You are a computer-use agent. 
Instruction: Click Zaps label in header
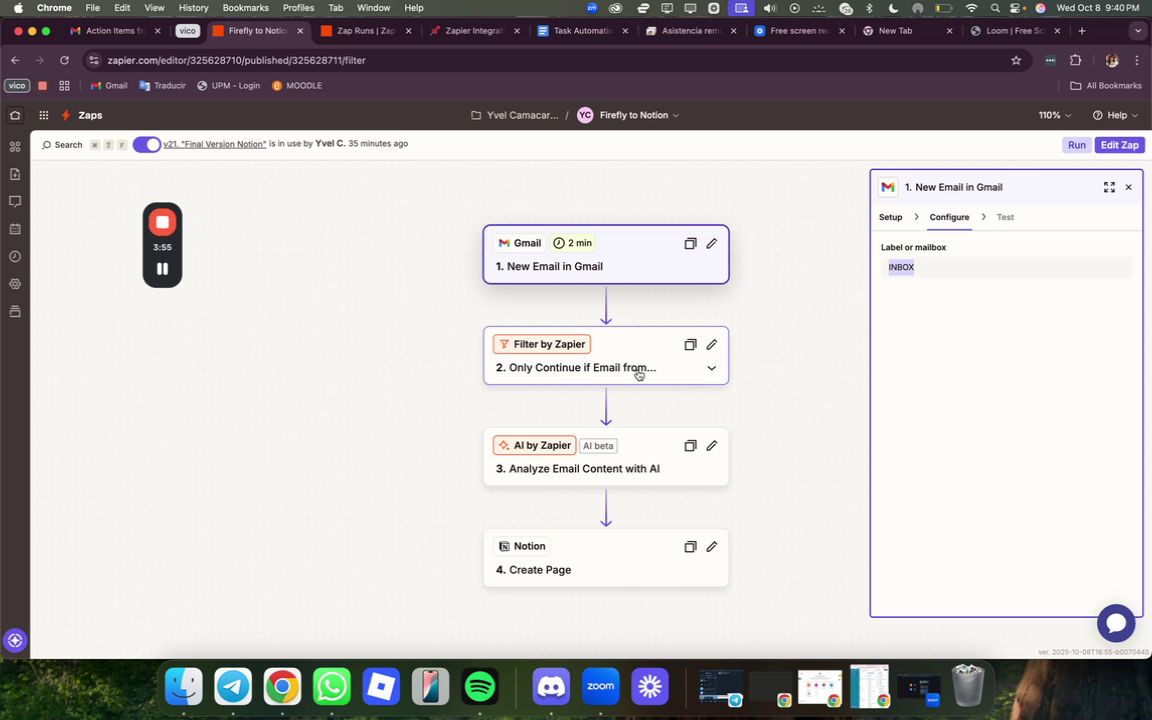tap(90, 115)
